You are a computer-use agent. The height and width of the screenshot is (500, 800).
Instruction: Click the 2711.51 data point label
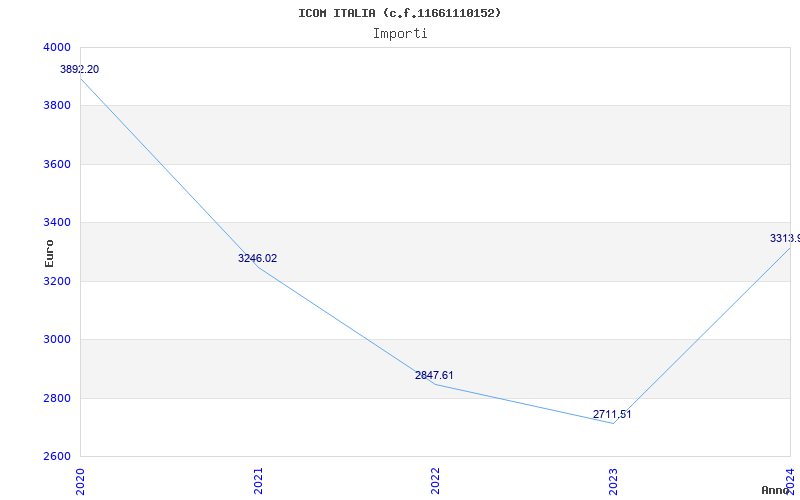pos(611,414)
